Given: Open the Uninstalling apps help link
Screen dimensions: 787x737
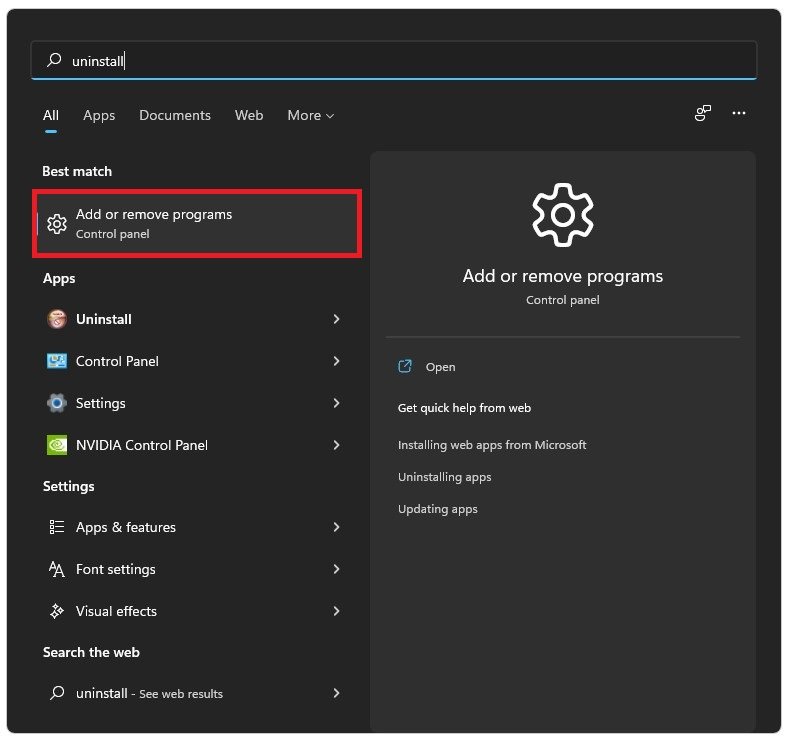Looking at the screenshot, I should (x=444, y=477).
